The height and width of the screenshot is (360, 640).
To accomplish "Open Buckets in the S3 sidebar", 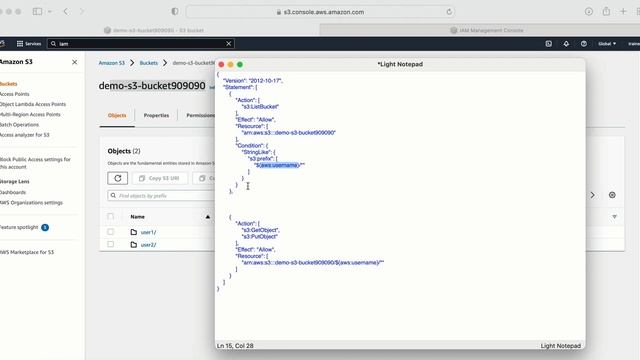I will [8, 84].
